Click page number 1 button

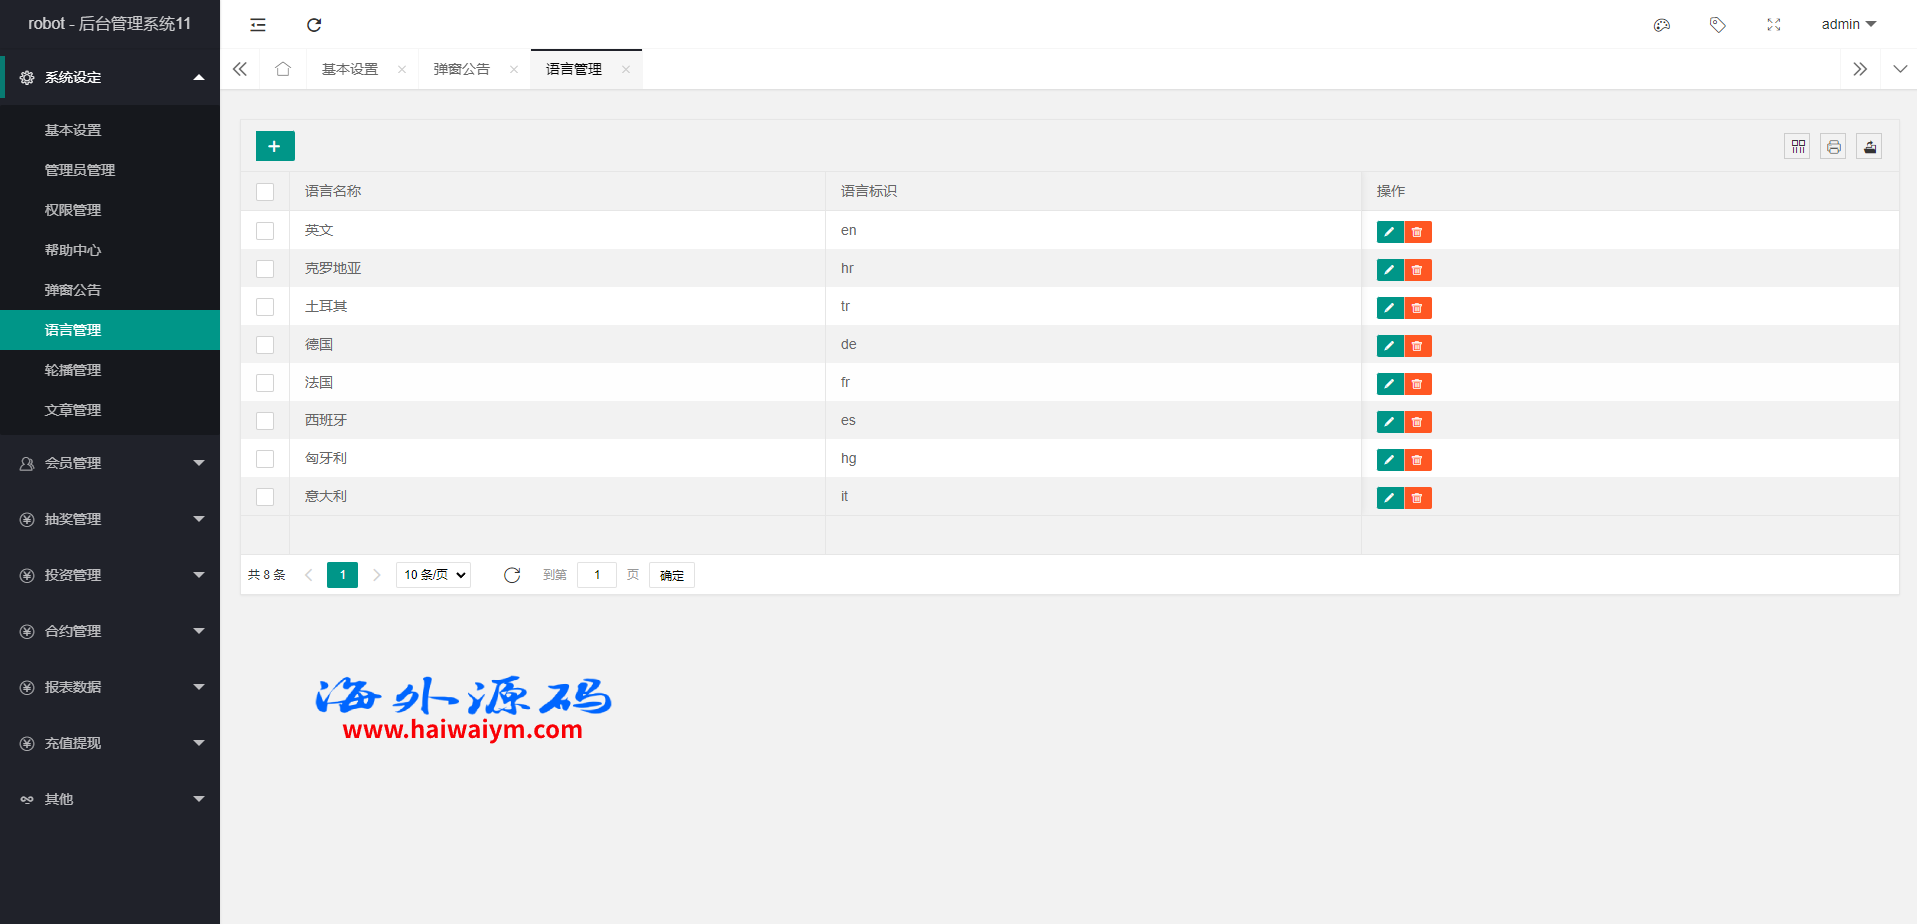tap(342, 575)
